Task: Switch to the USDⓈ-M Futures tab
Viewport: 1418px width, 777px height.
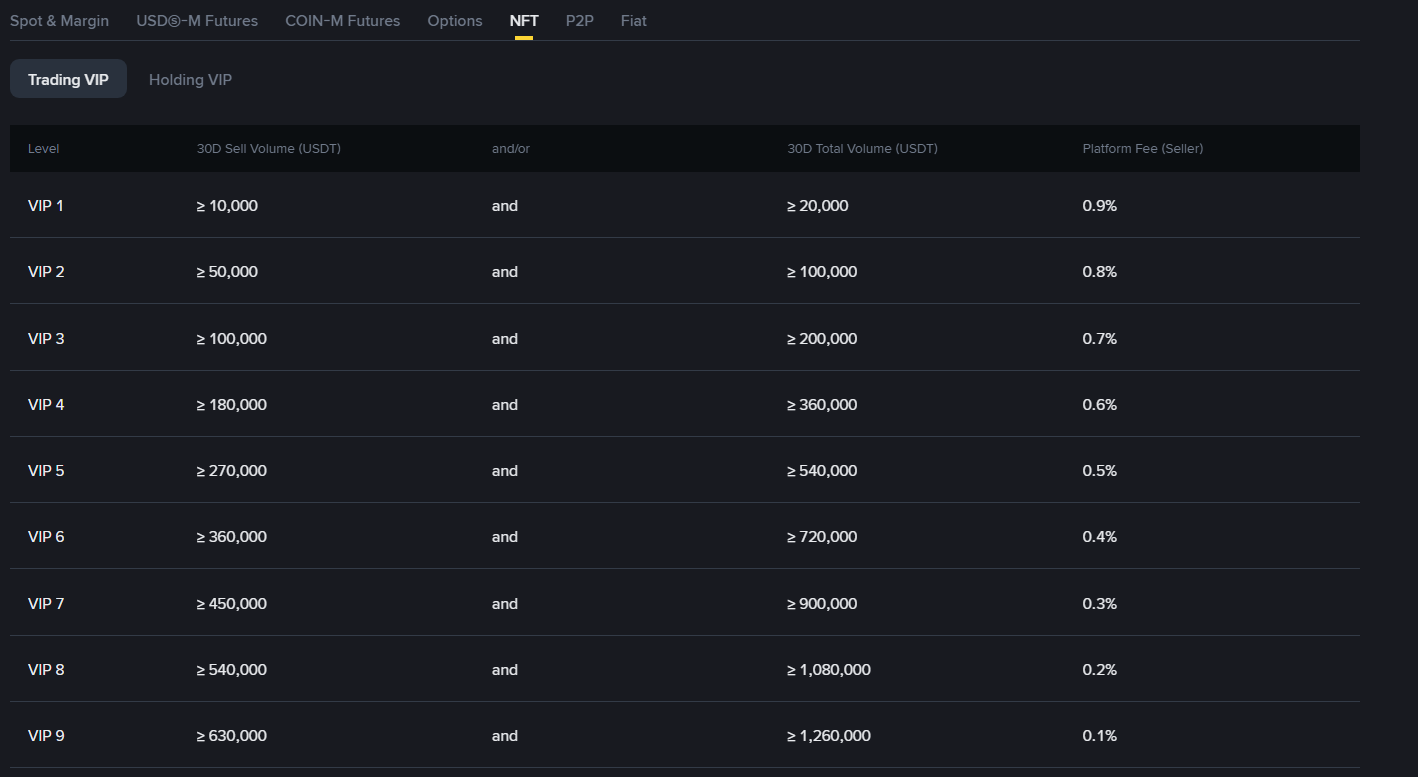Action: click(x=197, y=20)
